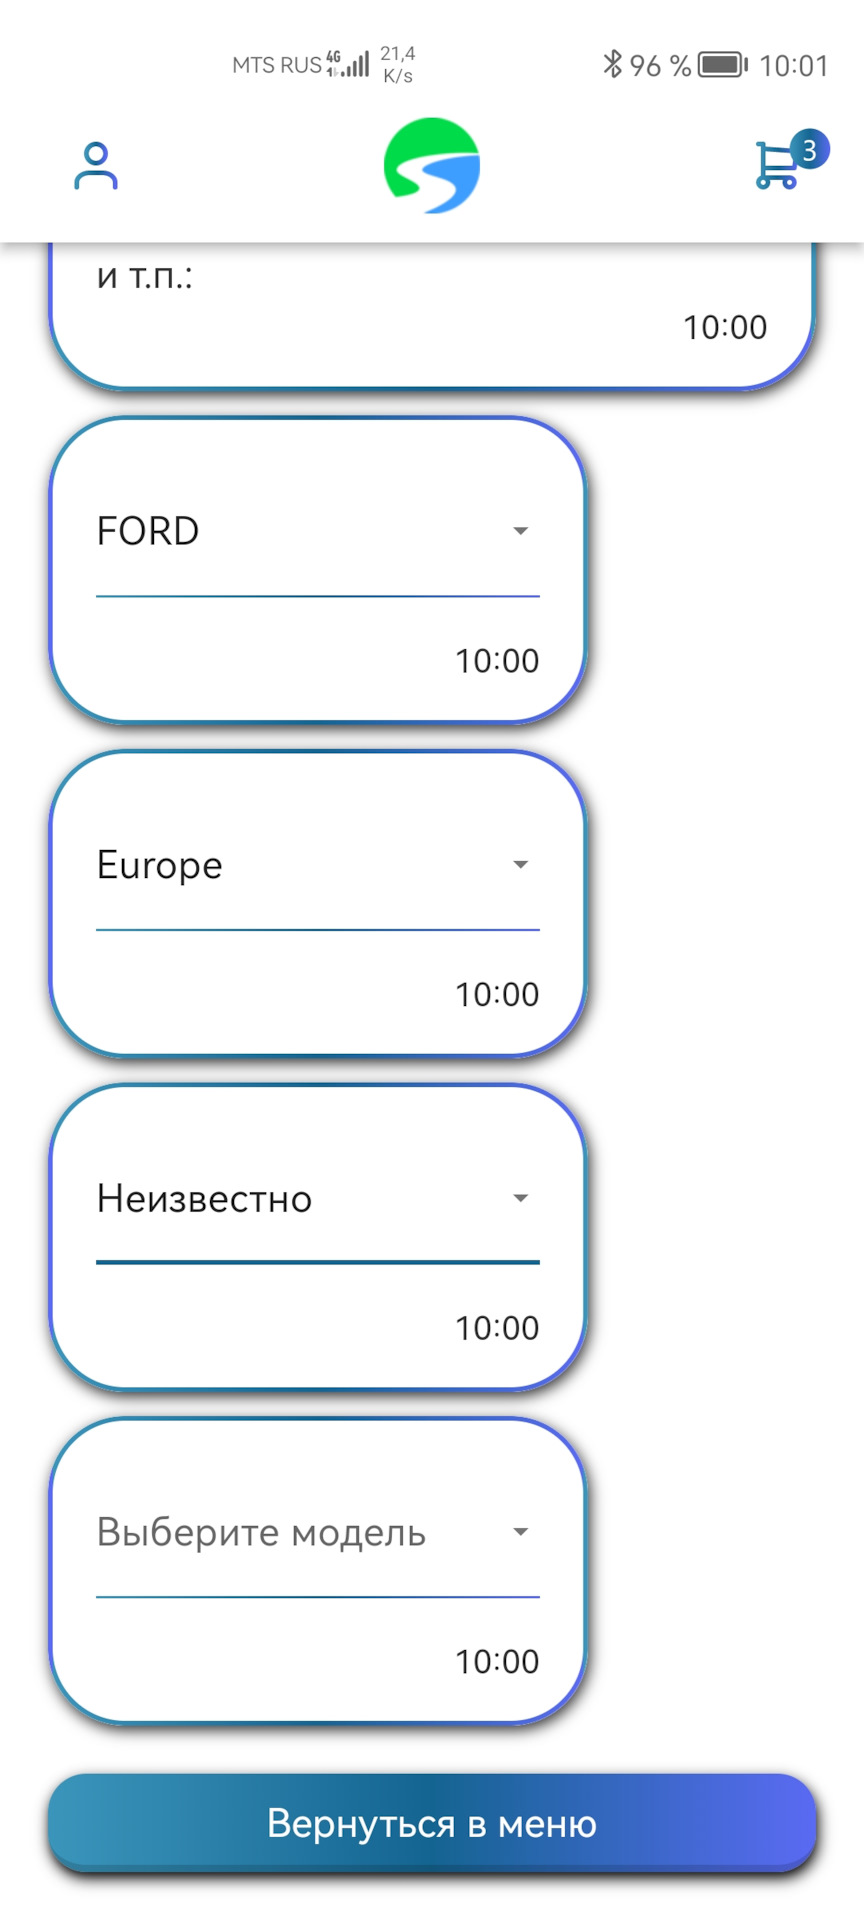The height and width of the screenshot is (1920, 864).
Task: Tap the battery status icon
Action: coord(722,65)
